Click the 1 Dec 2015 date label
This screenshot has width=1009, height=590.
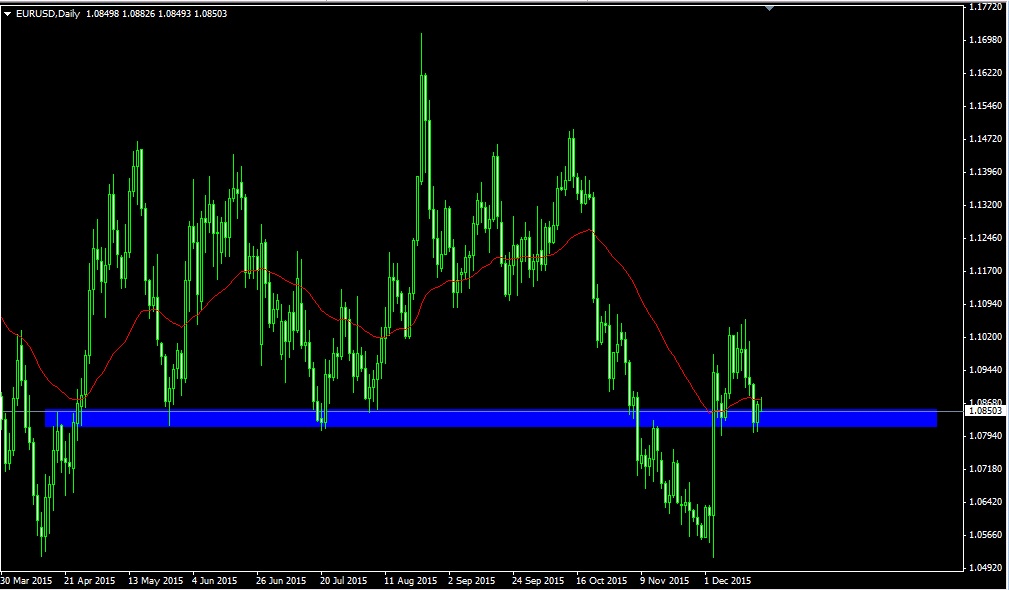[x=728, y=580]
